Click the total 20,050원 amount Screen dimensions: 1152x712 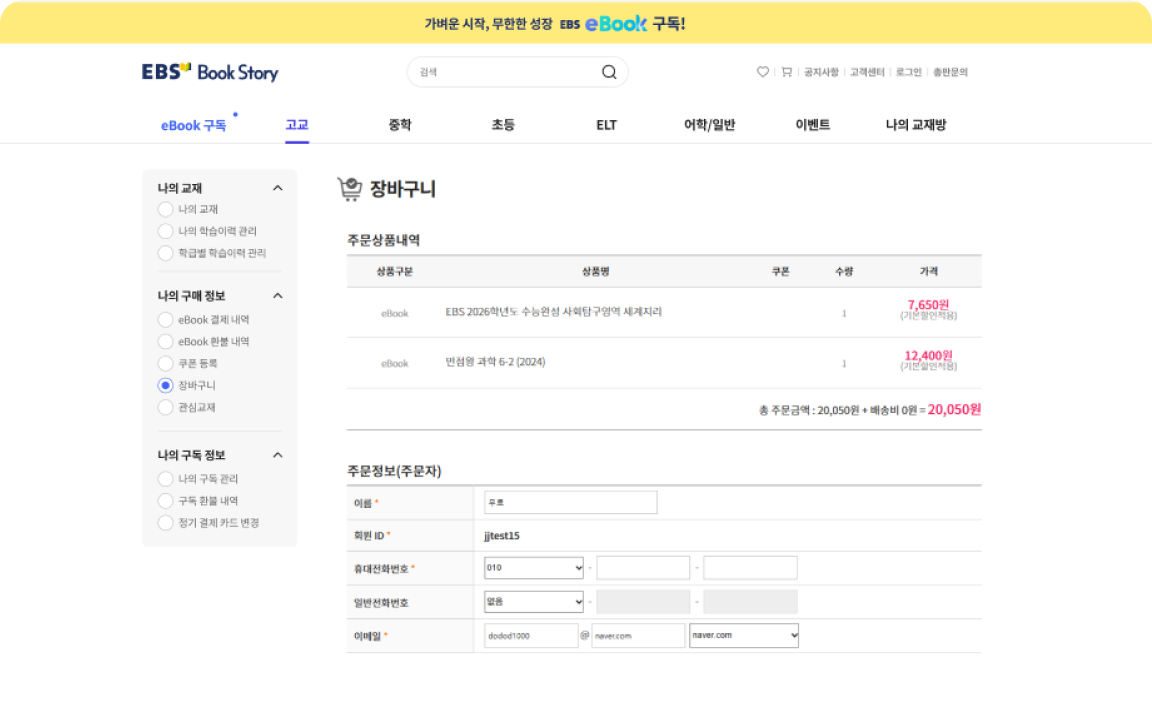954,409
